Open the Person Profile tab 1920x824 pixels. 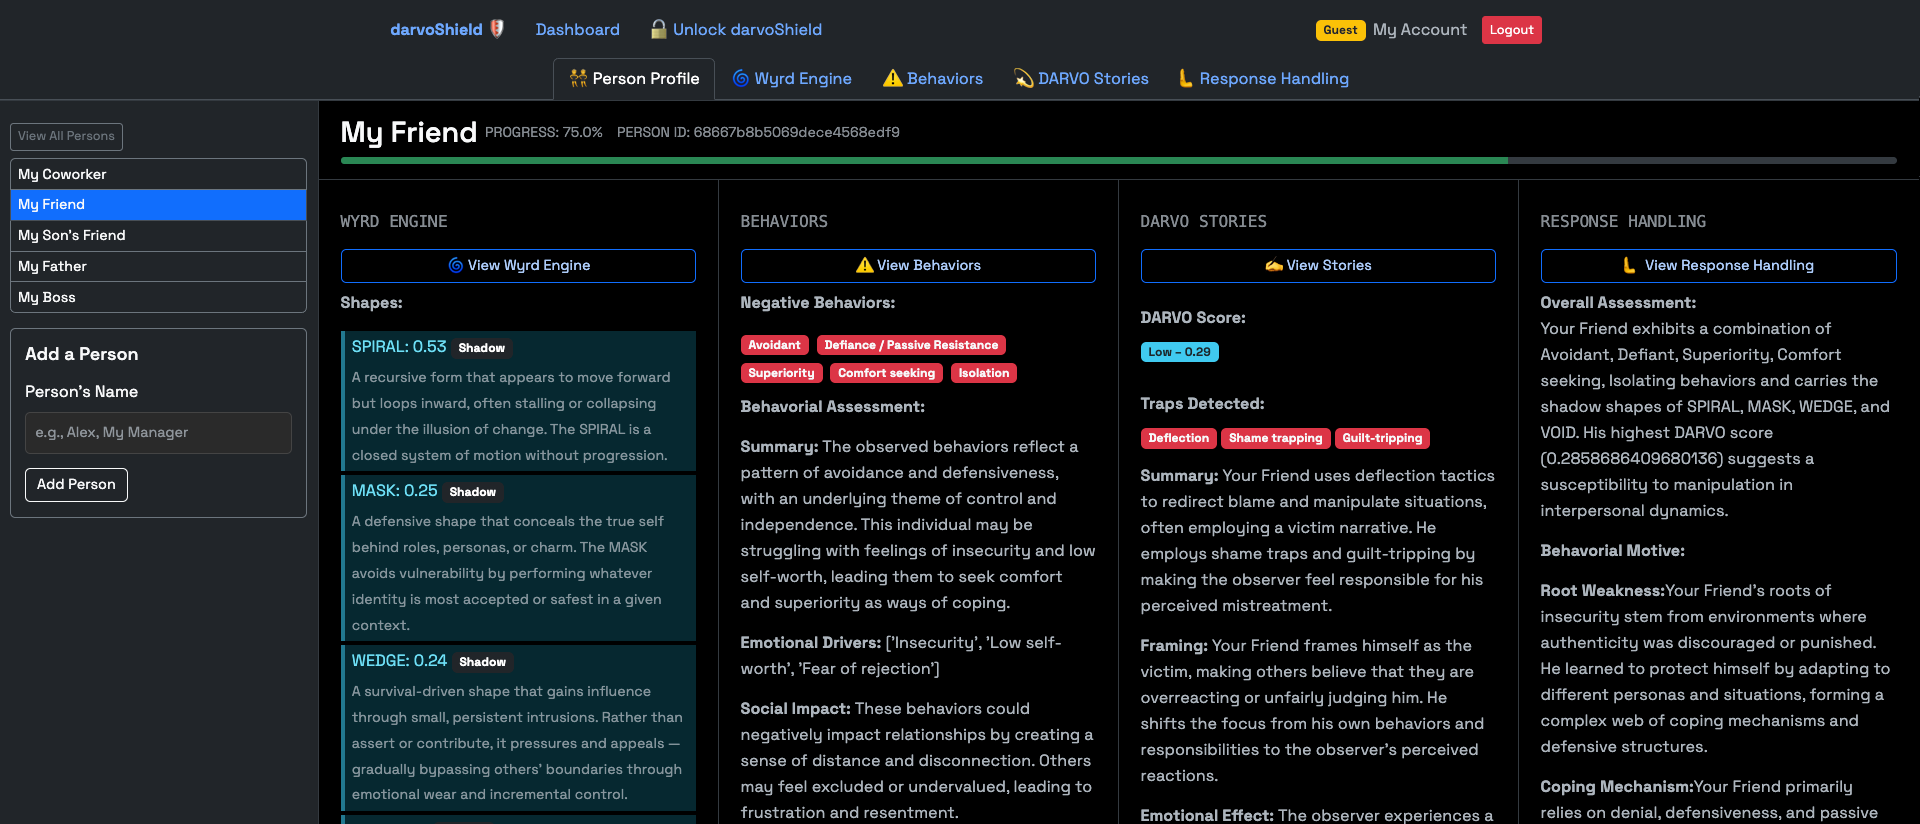[634, 78]
